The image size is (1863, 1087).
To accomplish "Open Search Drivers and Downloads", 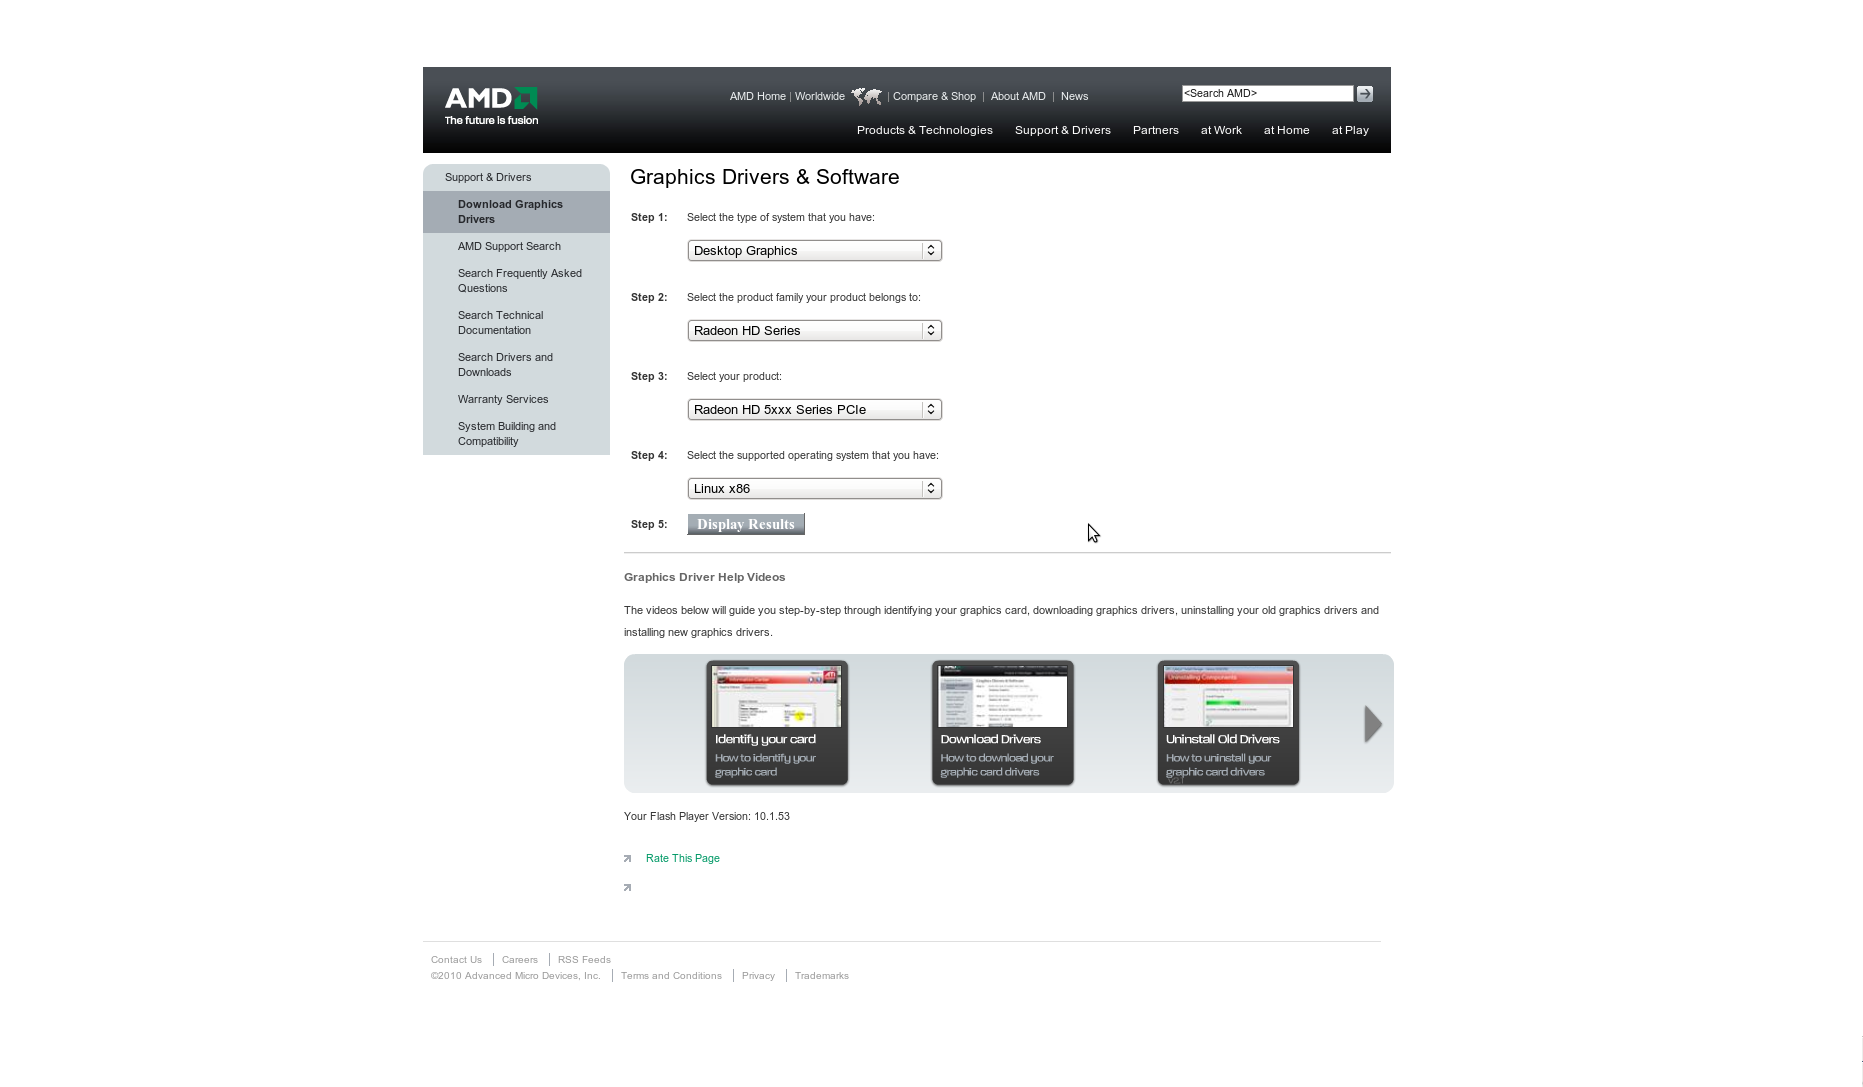I will click(505, 364).
